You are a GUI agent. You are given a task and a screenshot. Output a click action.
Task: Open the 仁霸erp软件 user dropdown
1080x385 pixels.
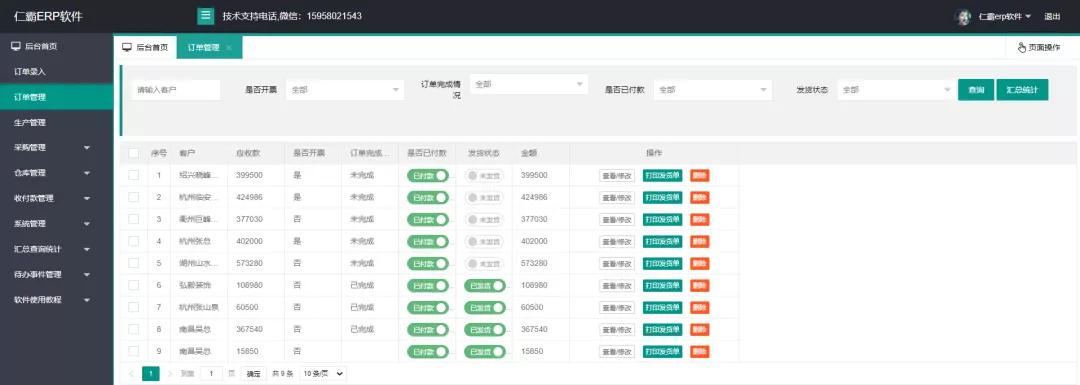(1004, 17)
